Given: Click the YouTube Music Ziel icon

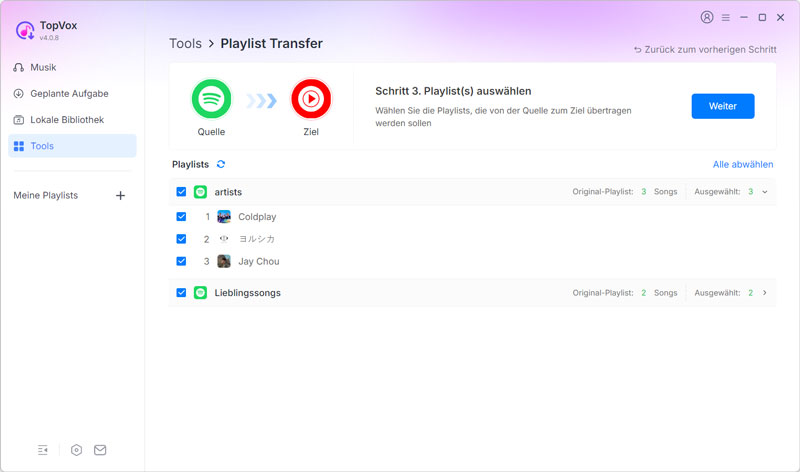Looking at the screenshot, I should pyautogui.click(x=311, y=99).
